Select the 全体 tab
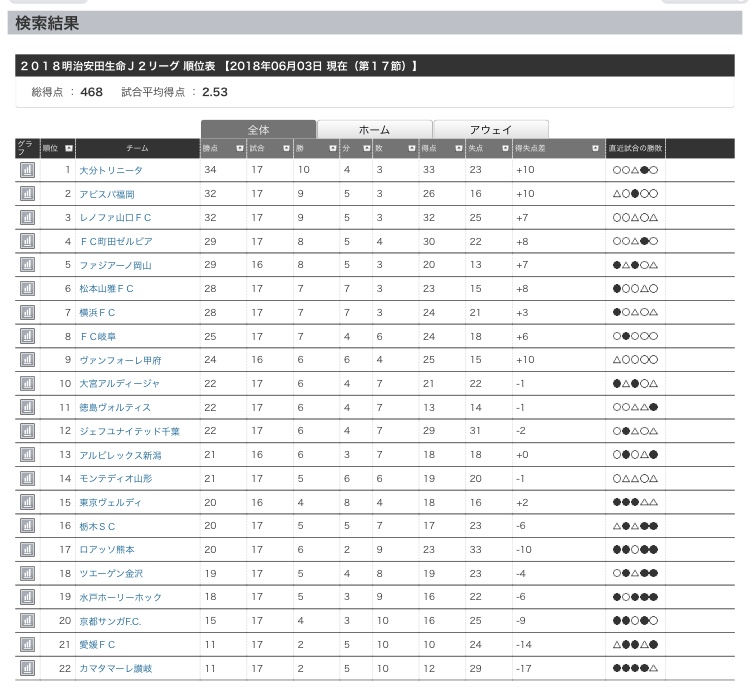750x694 pixels. (258, 130)
